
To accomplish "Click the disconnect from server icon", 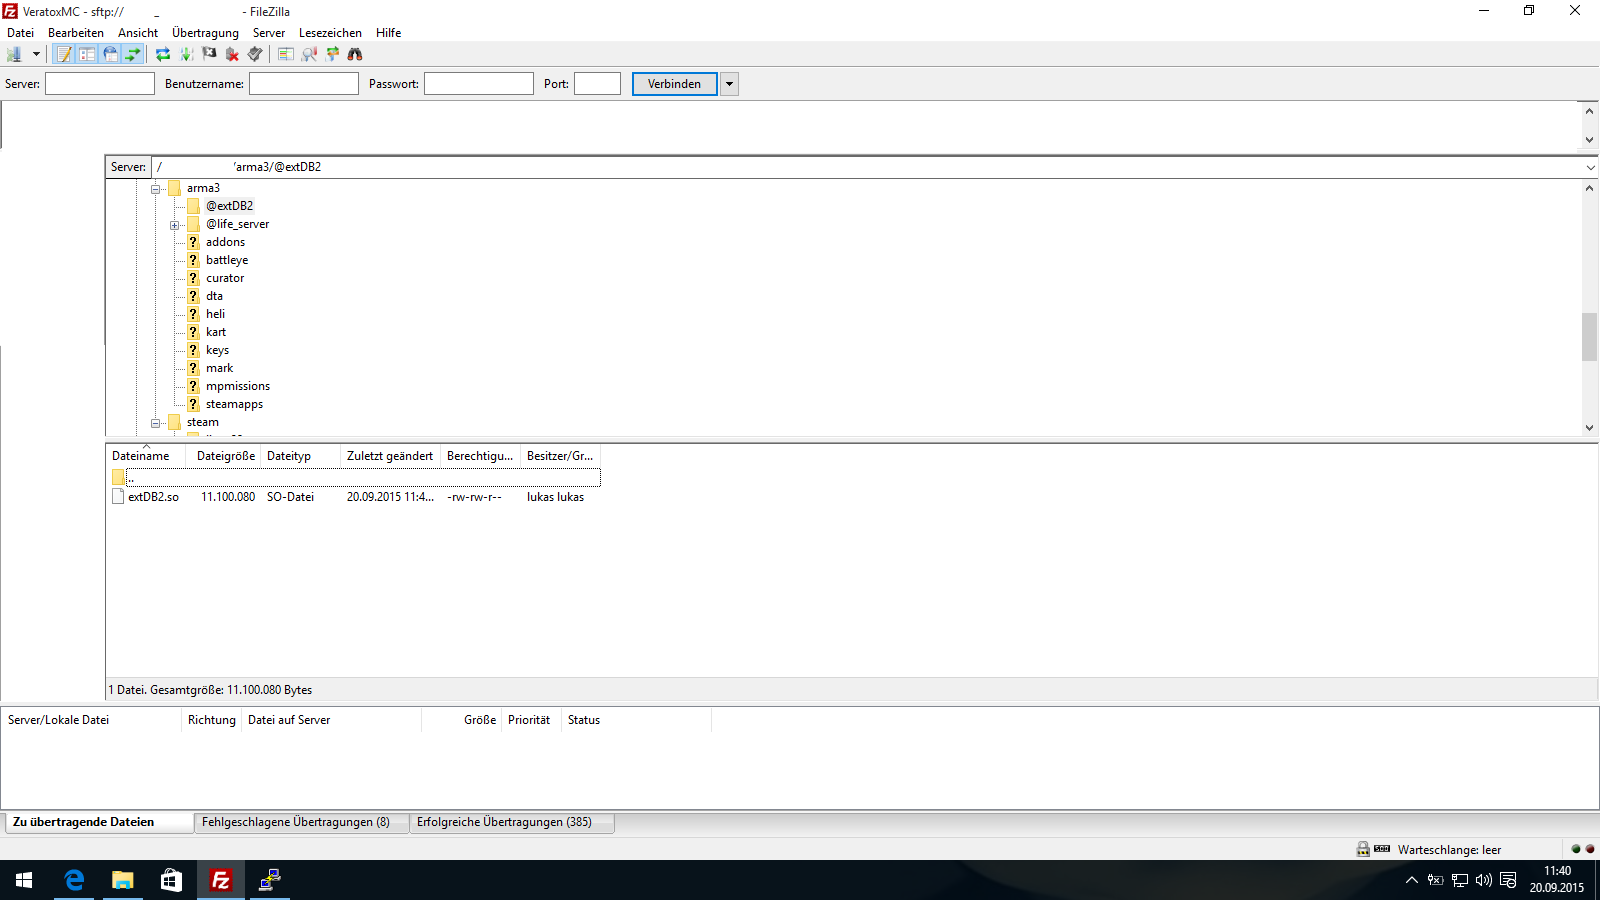I will 232,54.
